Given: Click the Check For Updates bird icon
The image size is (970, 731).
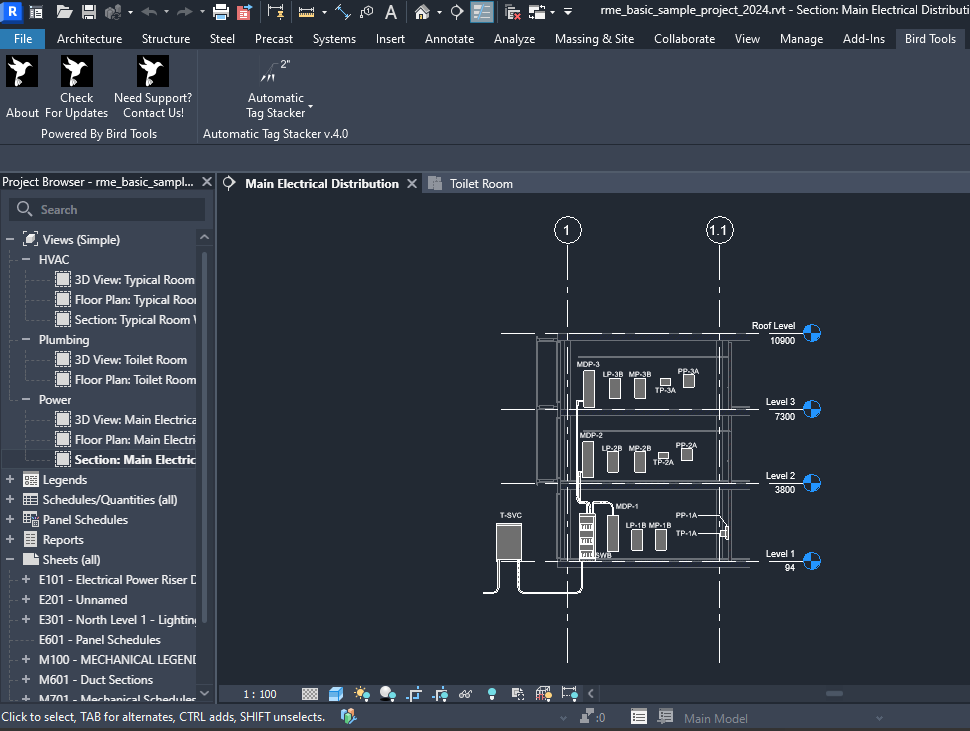Looking at the screenshot, I should (x=76, y=72).
